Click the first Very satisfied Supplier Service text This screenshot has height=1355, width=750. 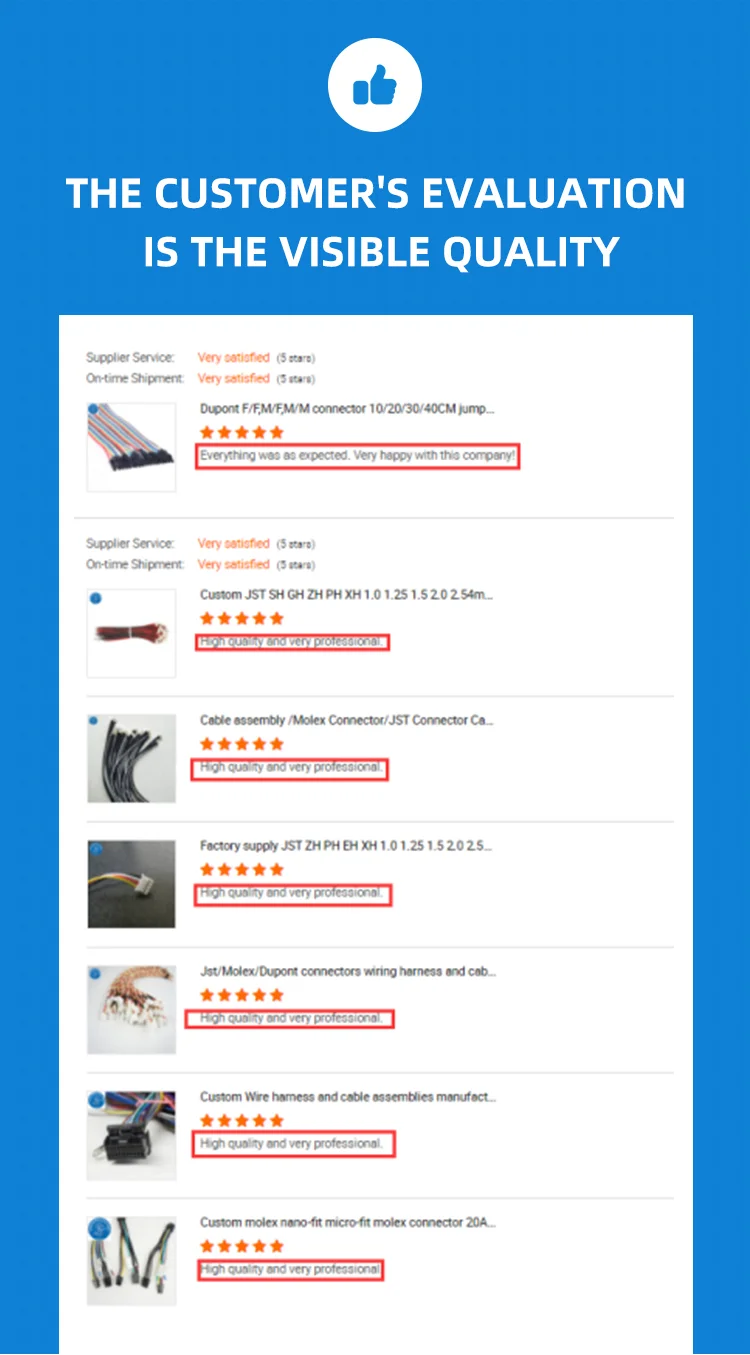click(234, 357)
